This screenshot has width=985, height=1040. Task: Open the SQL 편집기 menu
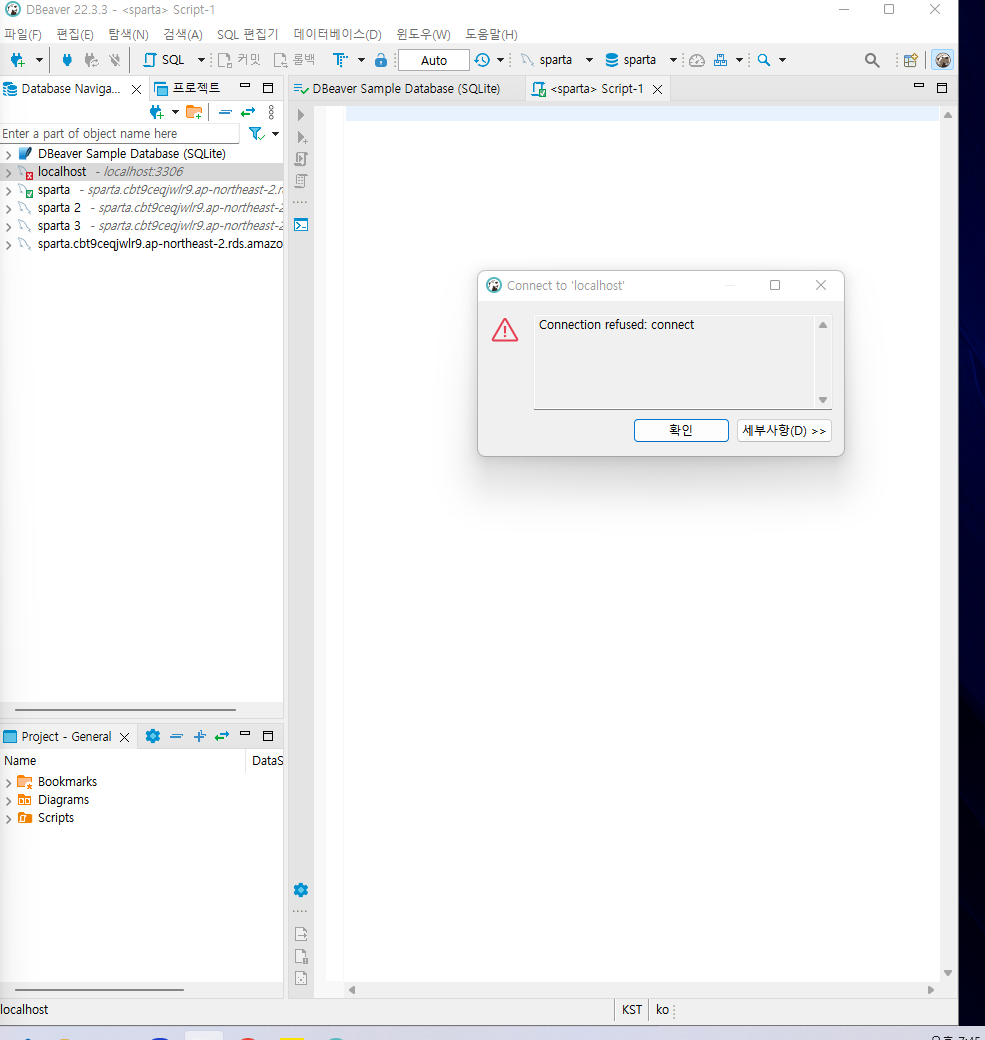click(x=247, y=34)
